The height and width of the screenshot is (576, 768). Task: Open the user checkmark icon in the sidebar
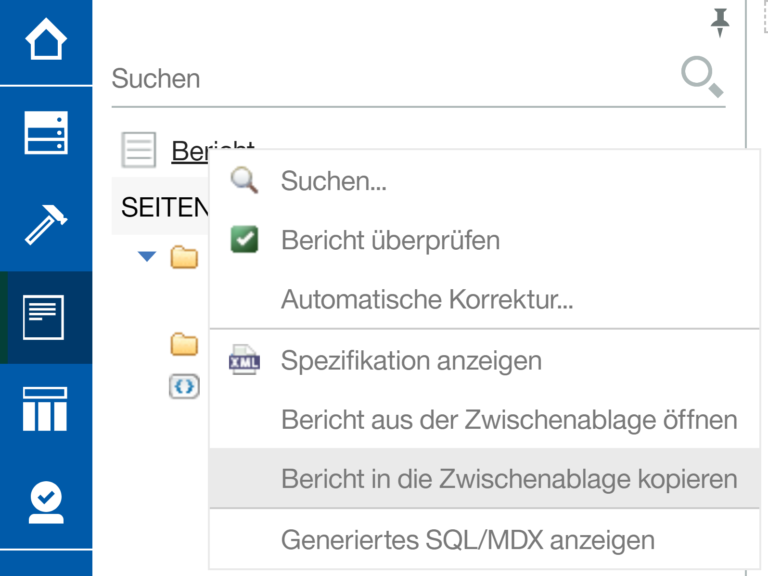[46, 503]
